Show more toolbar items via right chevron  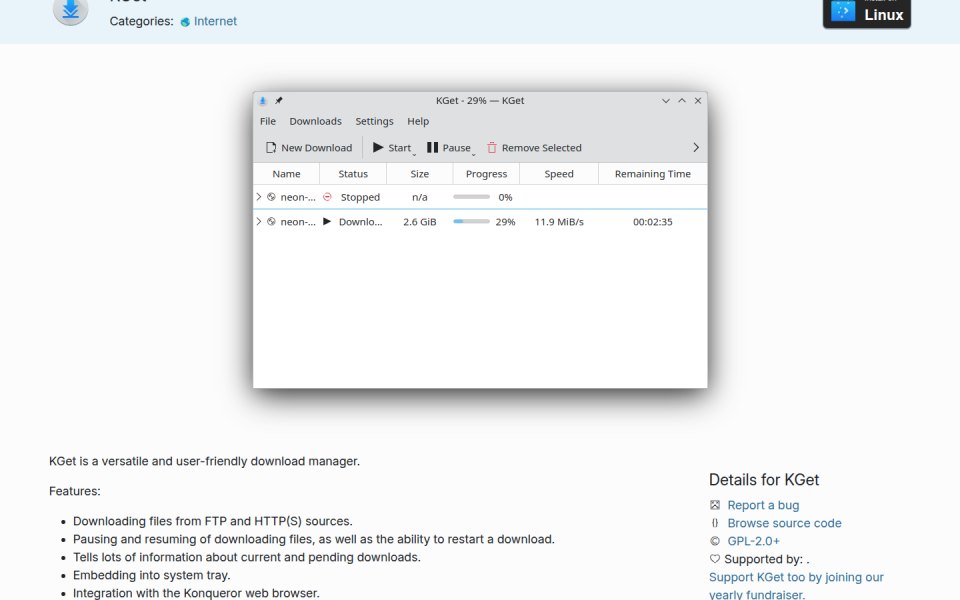pos(696,148)
